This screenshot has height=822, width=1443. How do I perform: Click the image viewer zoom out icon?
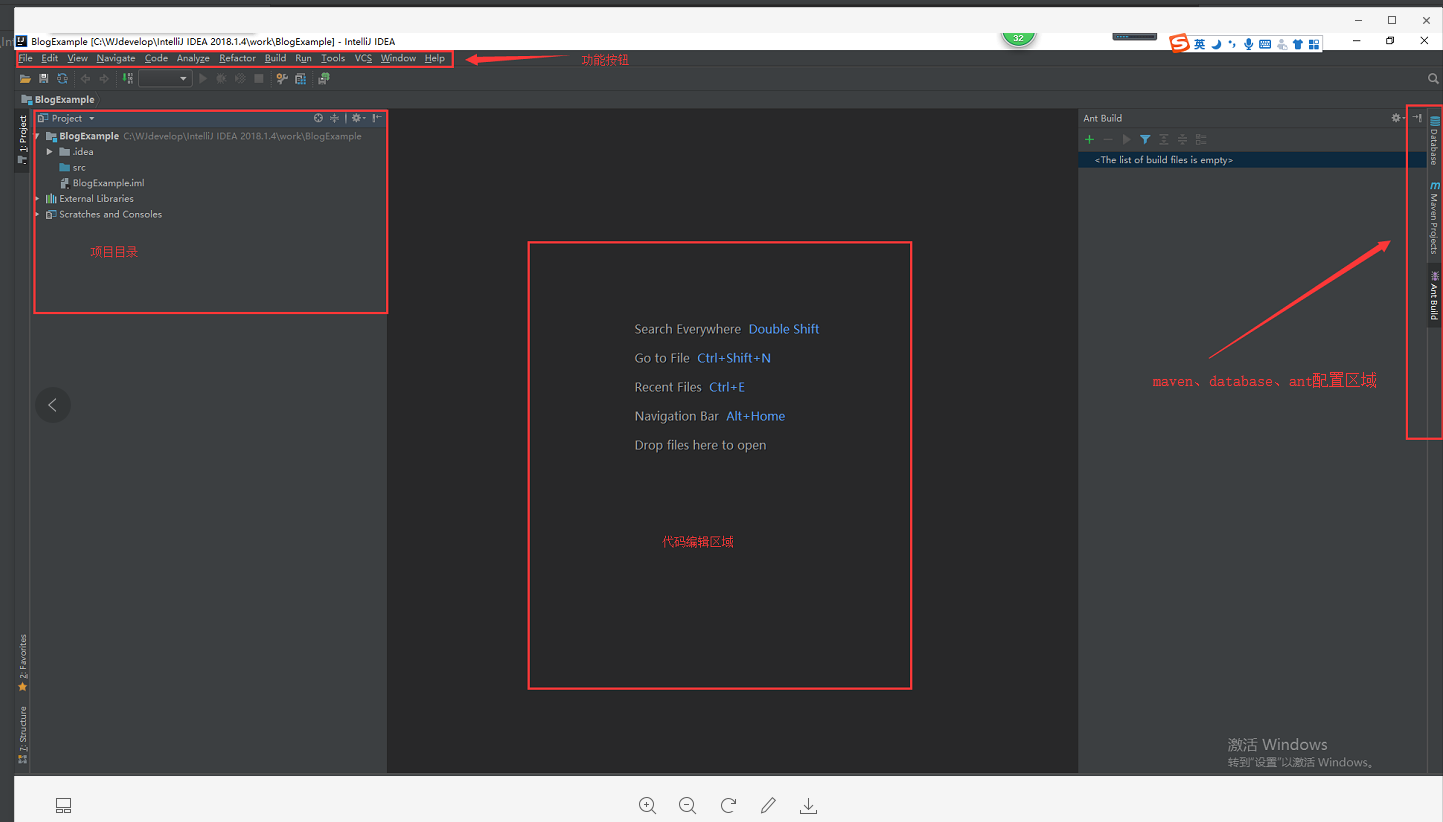point(688,805)
